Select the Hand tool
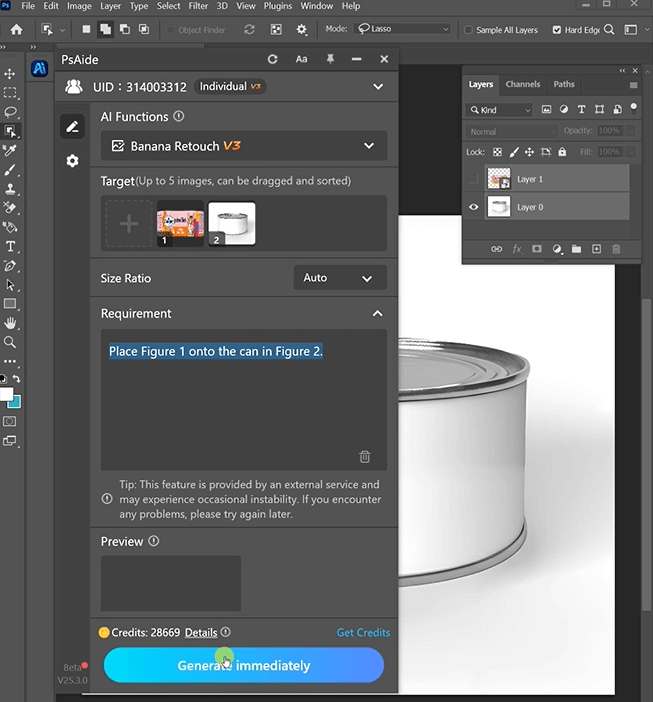Image resolution: width=653 pixels, height=702 pixels. 10,323
